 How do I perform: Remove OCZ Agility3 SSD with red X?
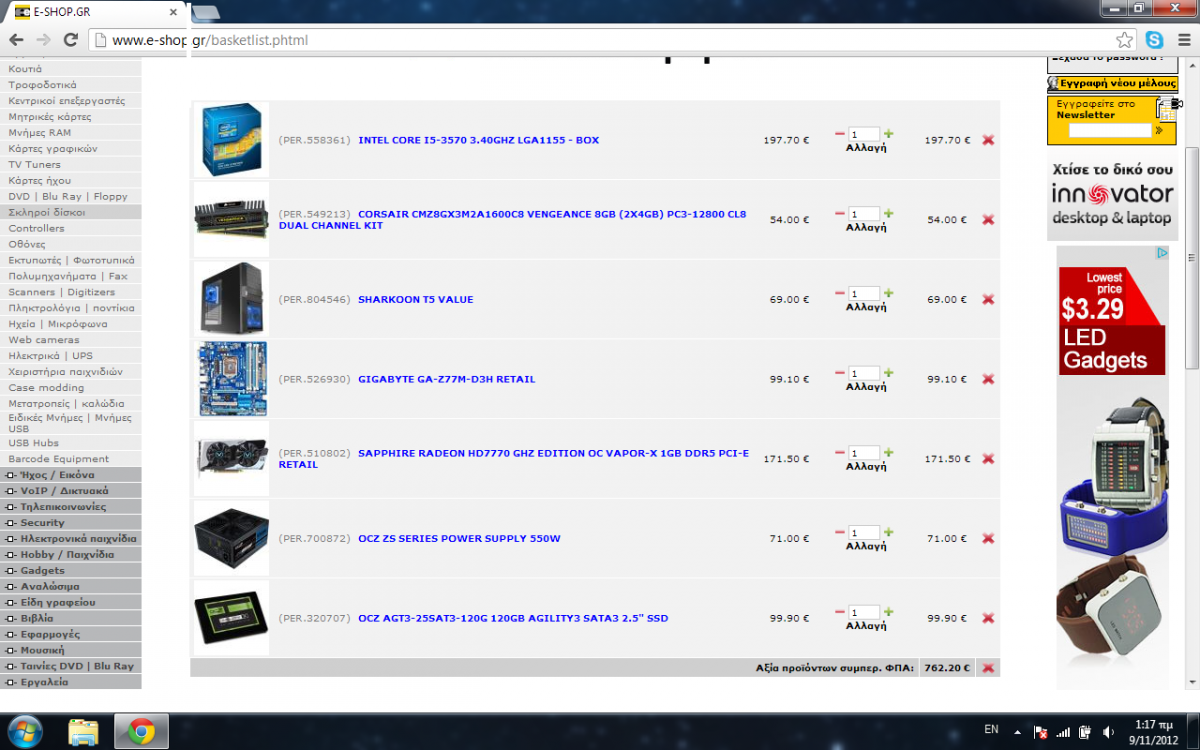[x=988, y=618]
